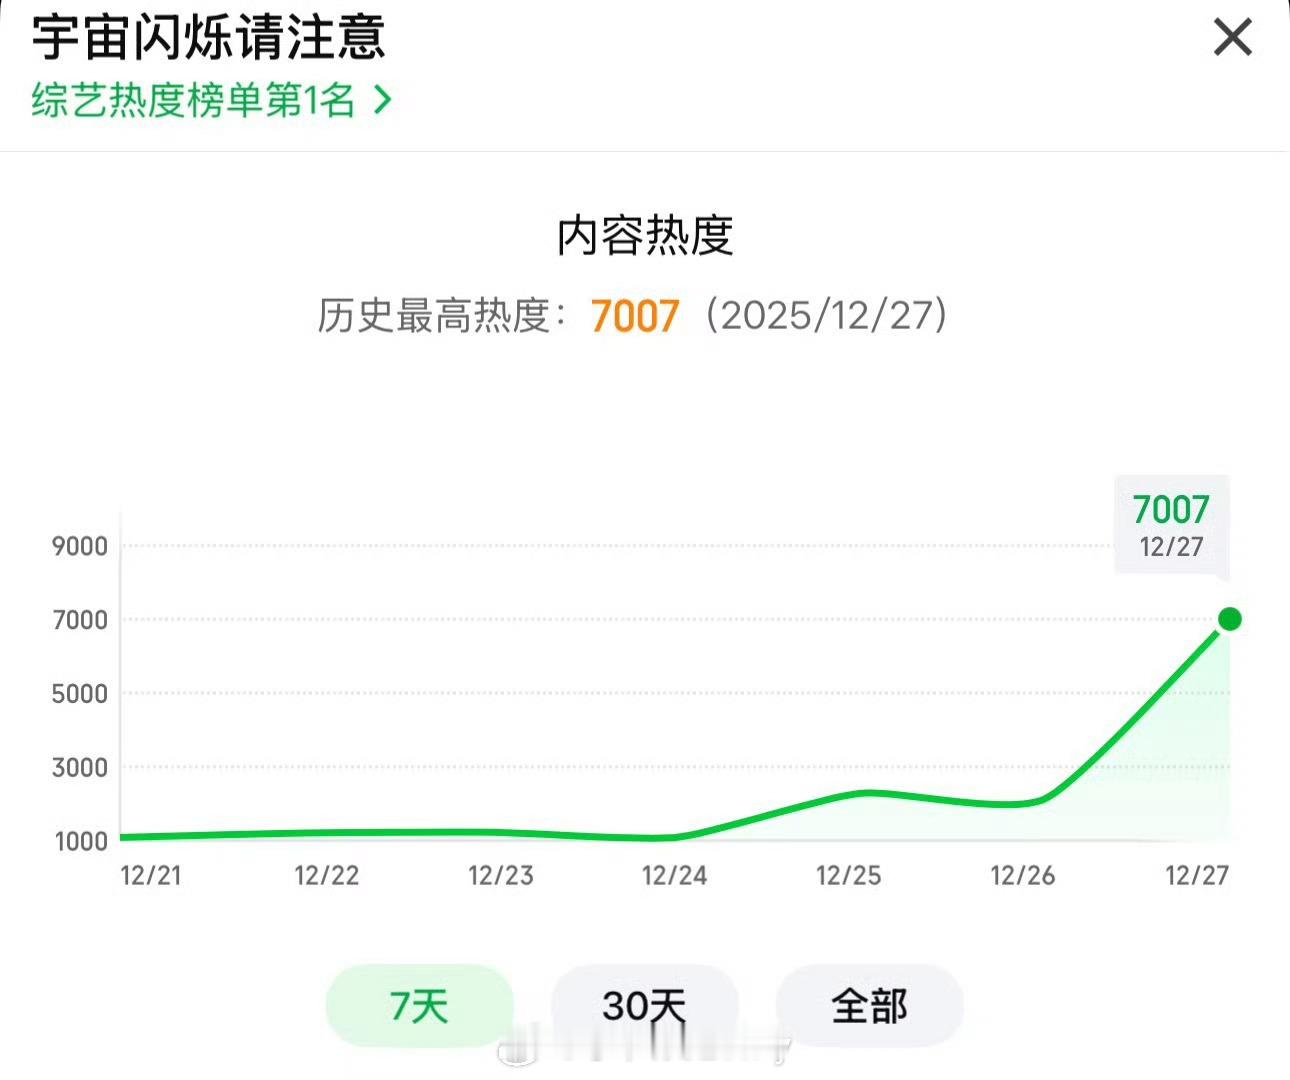Click the 12/24 axis label
Screen dimensions: 1290x1080
tap(673, 876)
